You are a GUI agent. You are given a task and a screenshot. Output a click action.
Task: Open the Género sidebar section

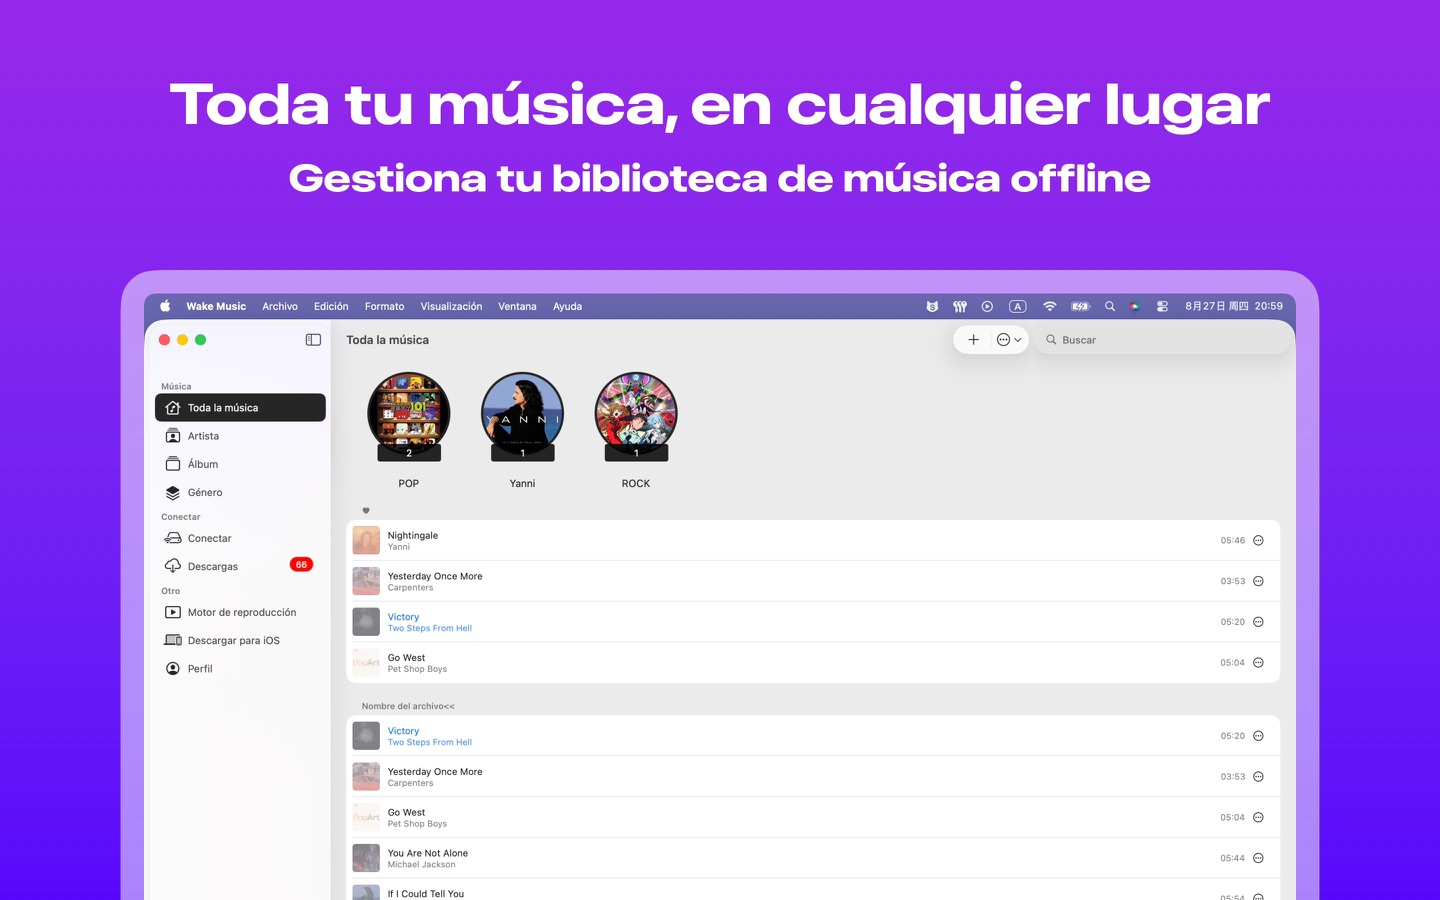click(x=240, y=492)
